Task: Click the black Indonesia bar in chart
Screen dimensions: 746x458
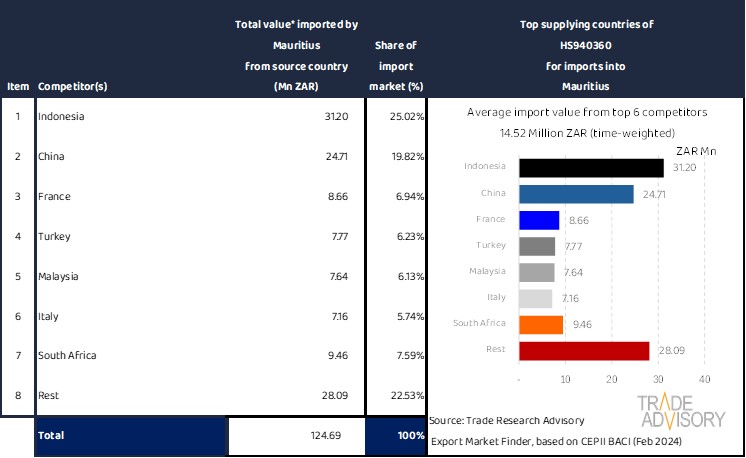Action: (x=591, y=167)
